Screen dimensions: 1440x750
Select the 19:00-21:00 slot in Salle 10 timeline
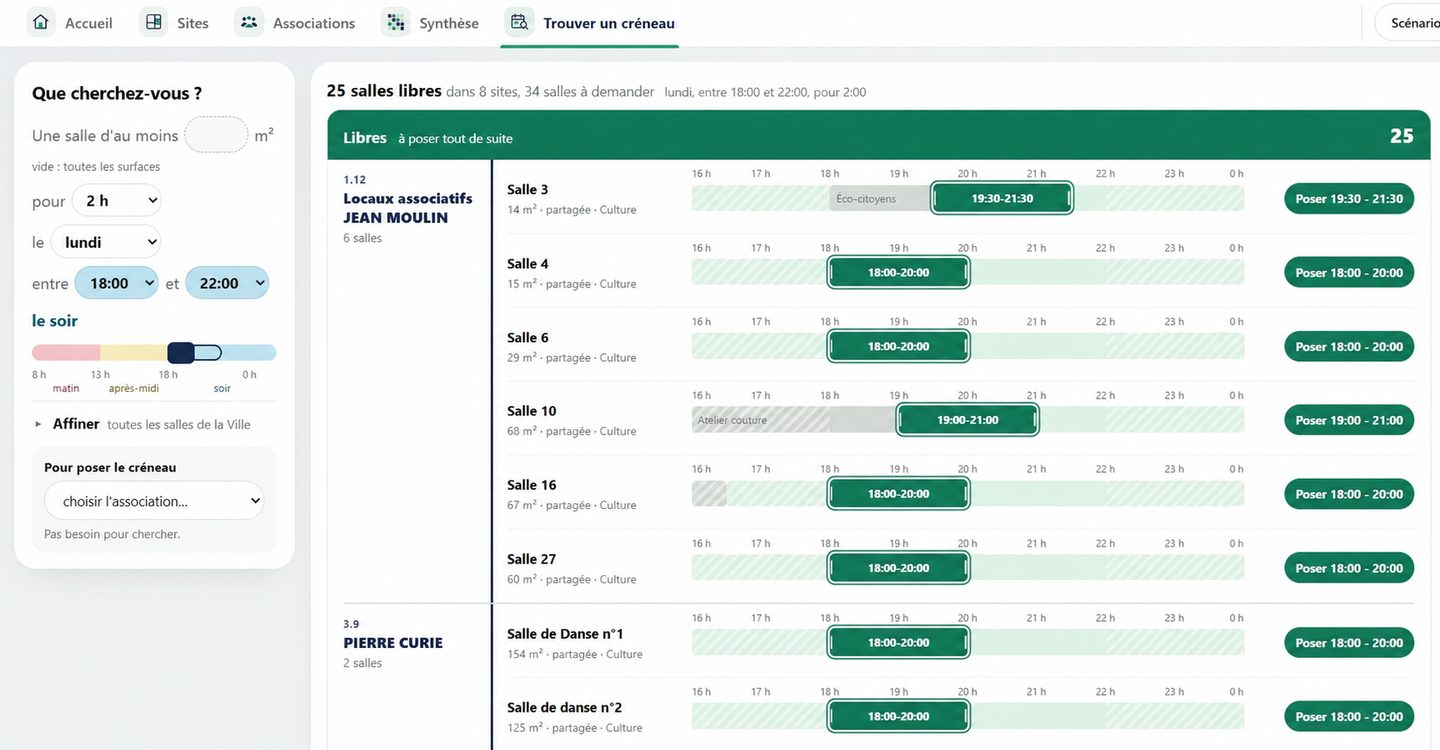point(968,420)
